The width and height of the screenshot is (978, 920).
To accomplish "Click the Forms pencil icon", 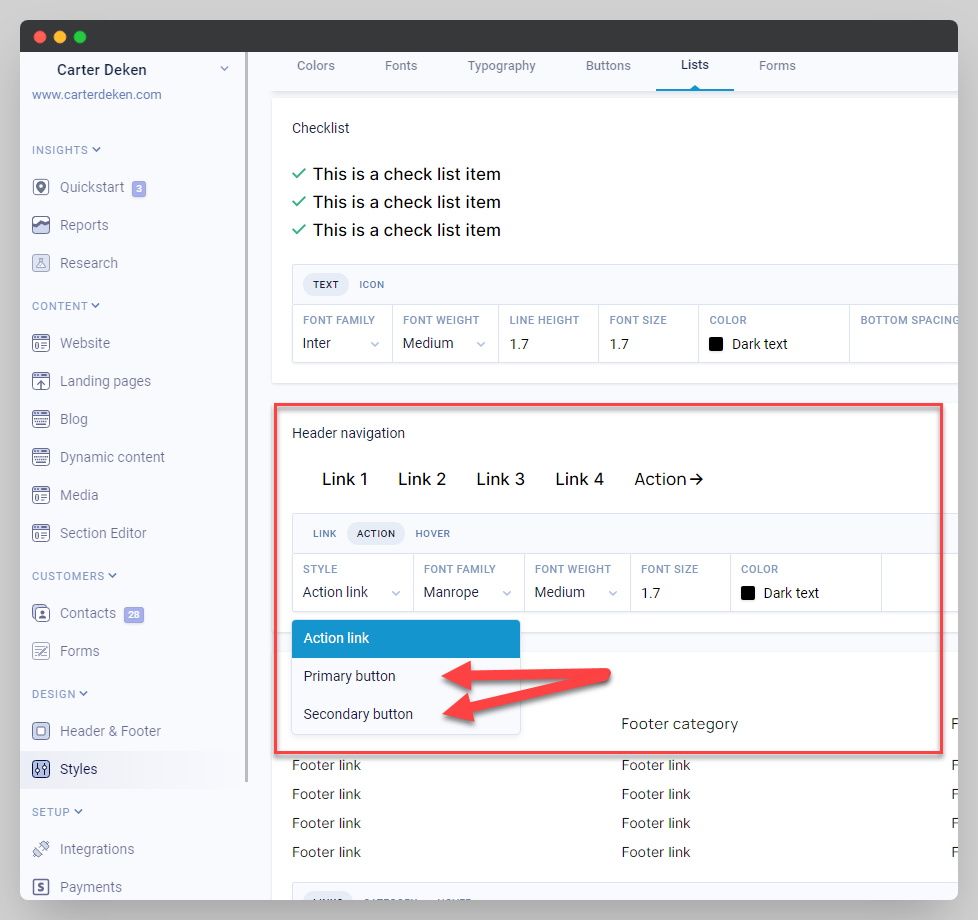I will click(41, 651).
